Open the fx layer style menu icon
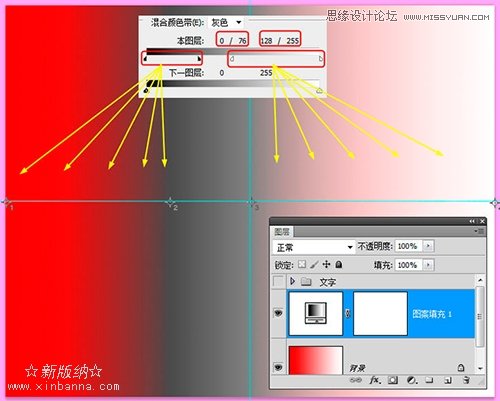Image resolution: width=500 pixels, height=401 pixels. 375,380
